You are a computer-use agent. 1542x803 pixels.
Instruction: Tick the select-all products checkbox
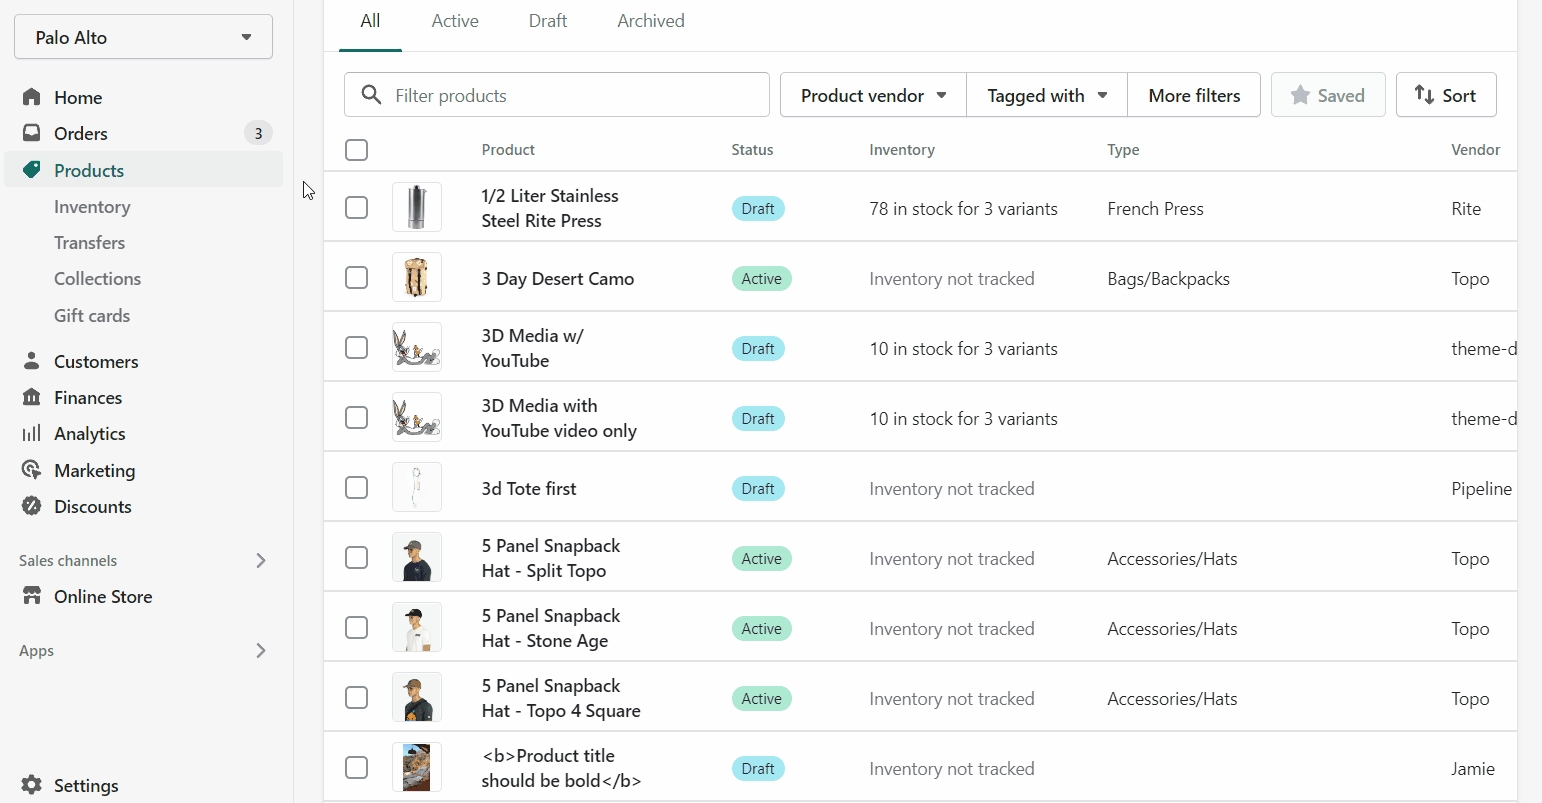tap(356, 150)
